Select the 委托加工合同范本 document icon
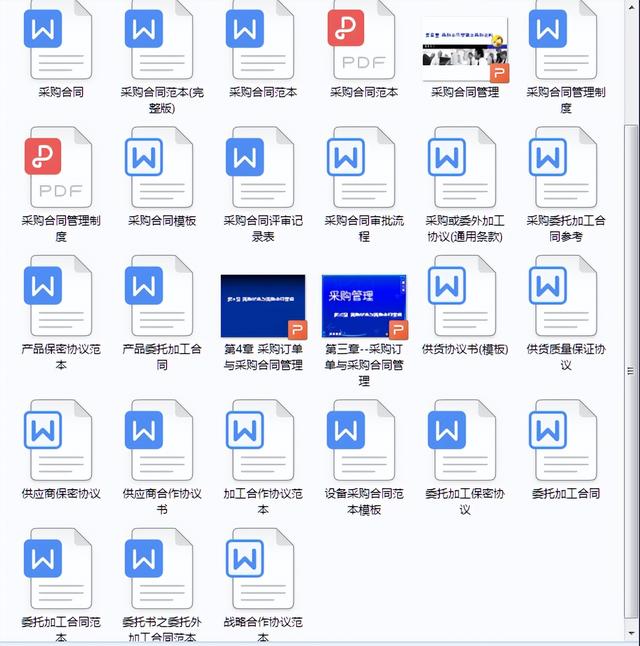The width and height of the screenshot is (640, 646). click(x=58, y=569)
